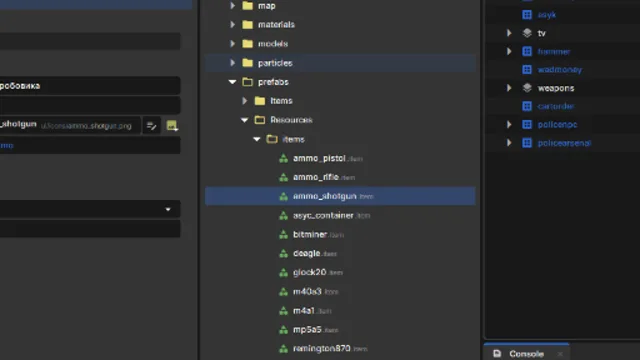Select ammo_pistol.item file
The image size is (640, 360).
click(x=328, y=158)
